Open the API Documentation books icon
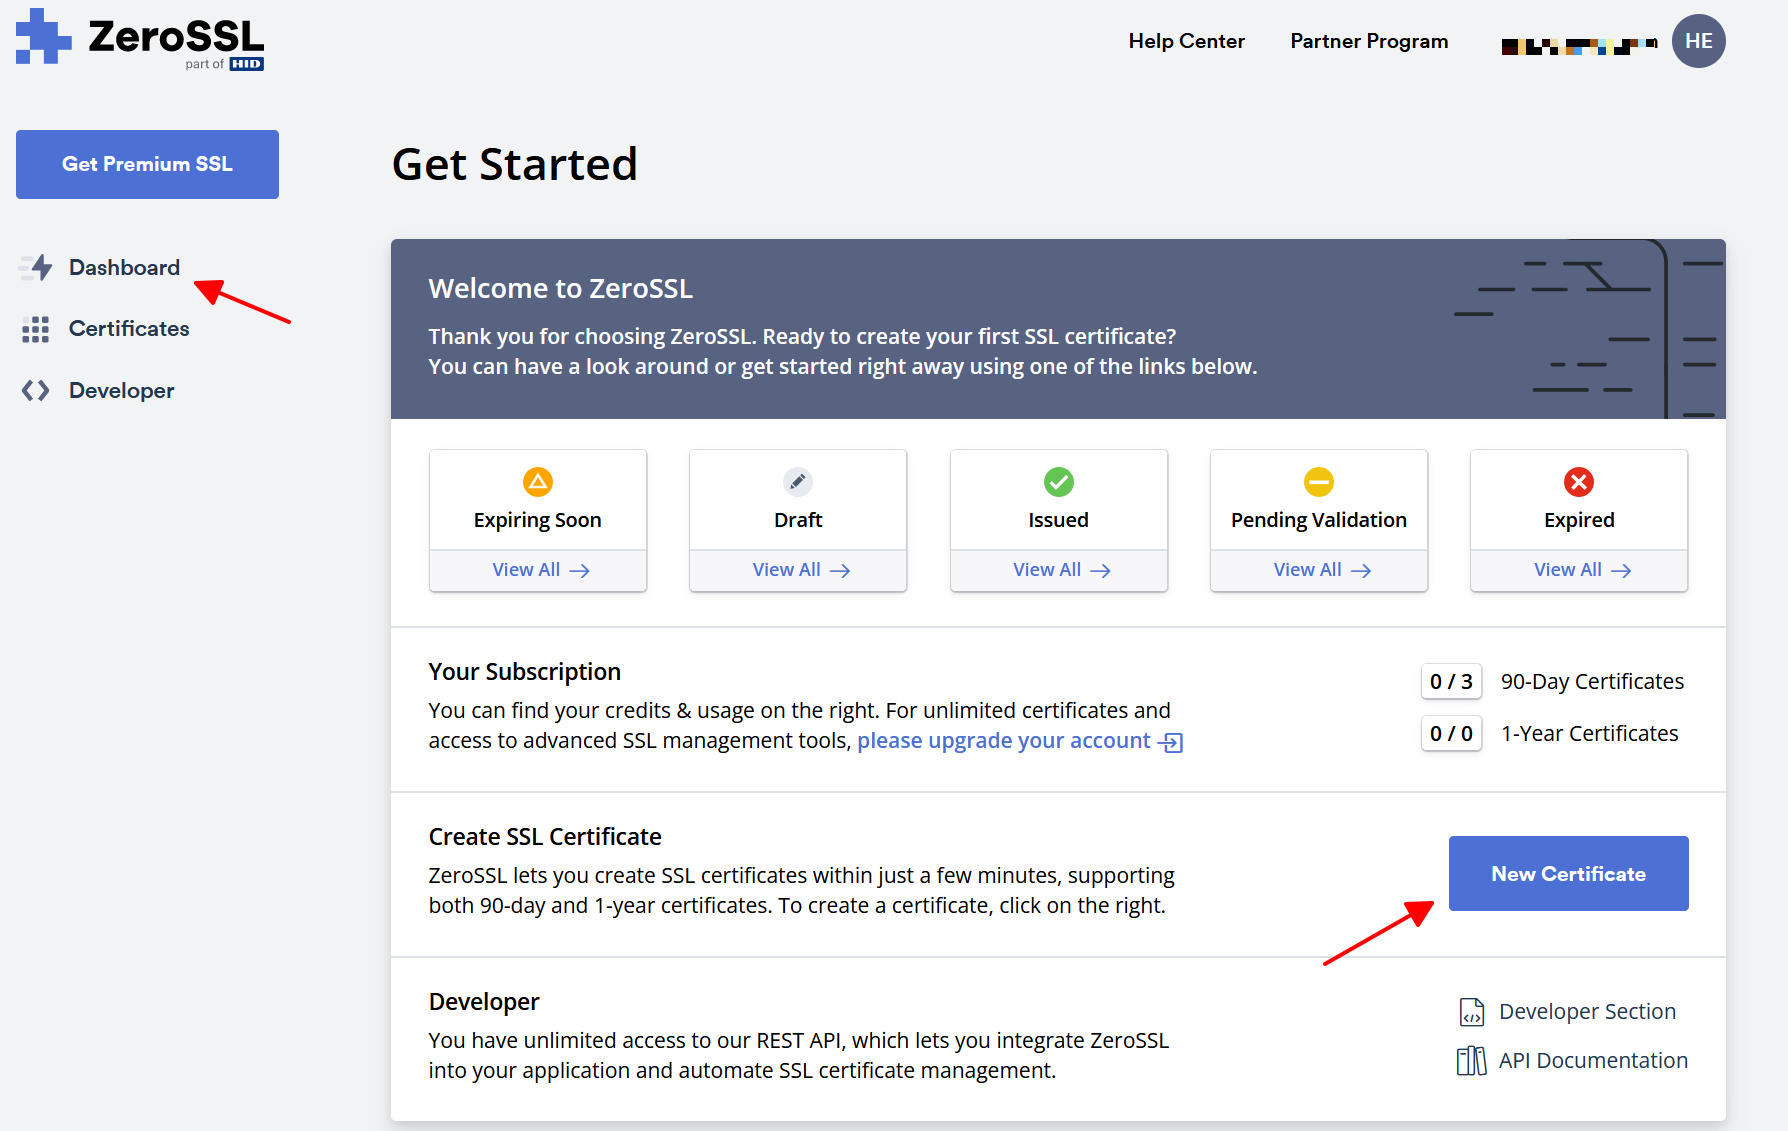This screenshot has width=1788, height=1131. 1470,1060
